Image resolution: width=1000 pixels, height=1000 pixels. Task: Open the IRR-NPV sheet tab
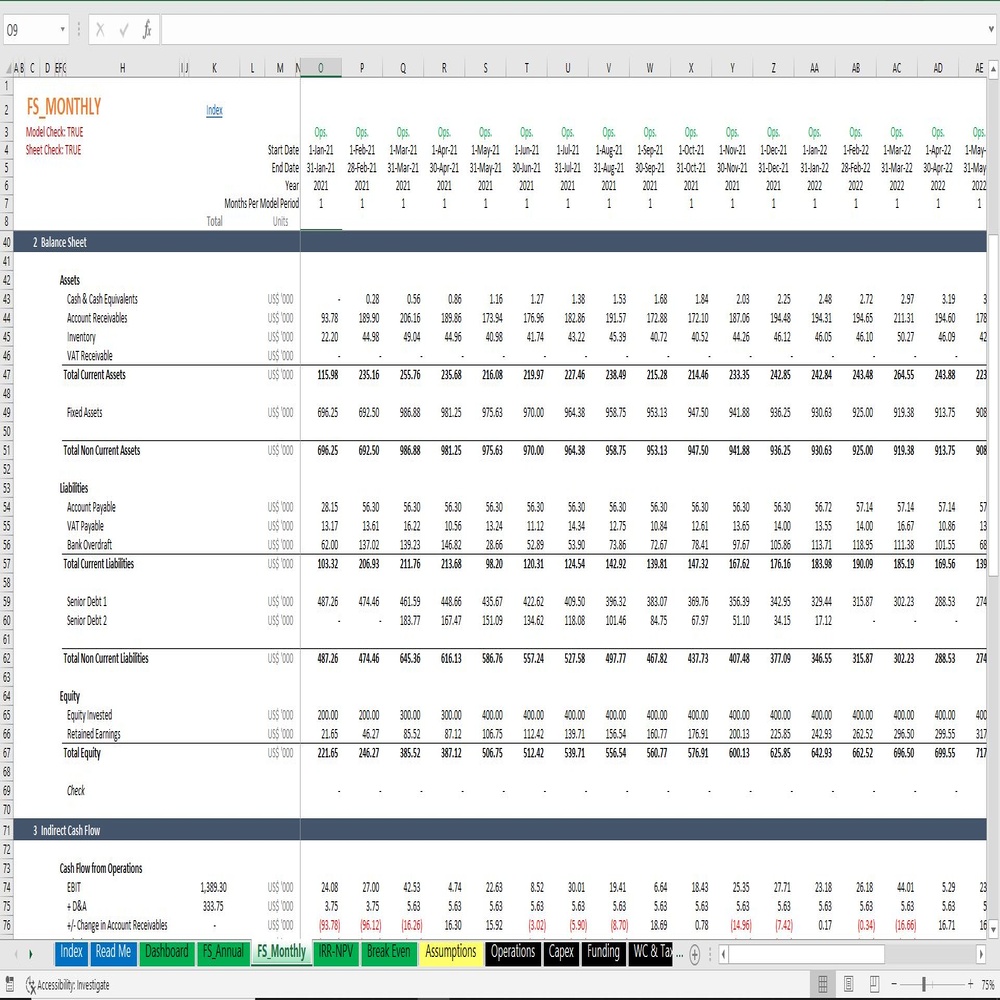(x=335, y=952)
